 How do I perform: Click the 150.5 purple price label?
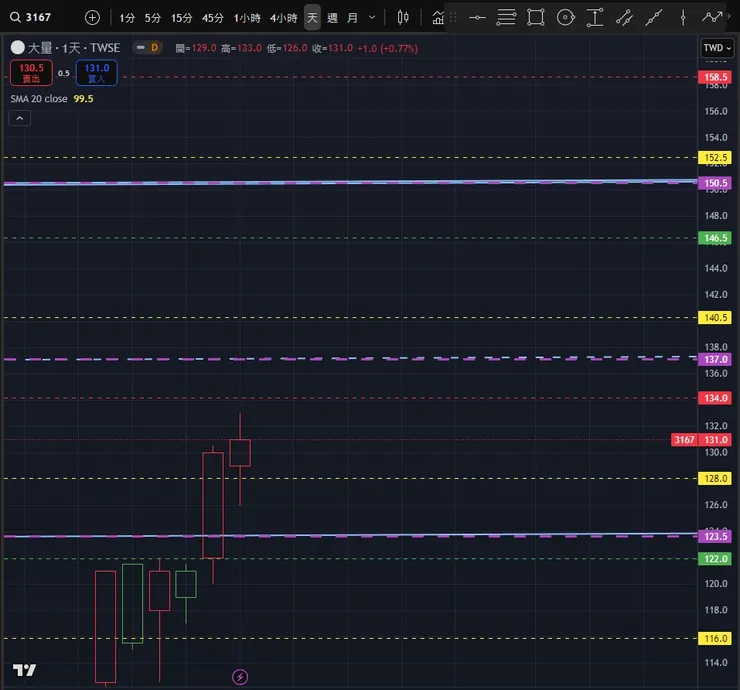click(x=715, y=183)
